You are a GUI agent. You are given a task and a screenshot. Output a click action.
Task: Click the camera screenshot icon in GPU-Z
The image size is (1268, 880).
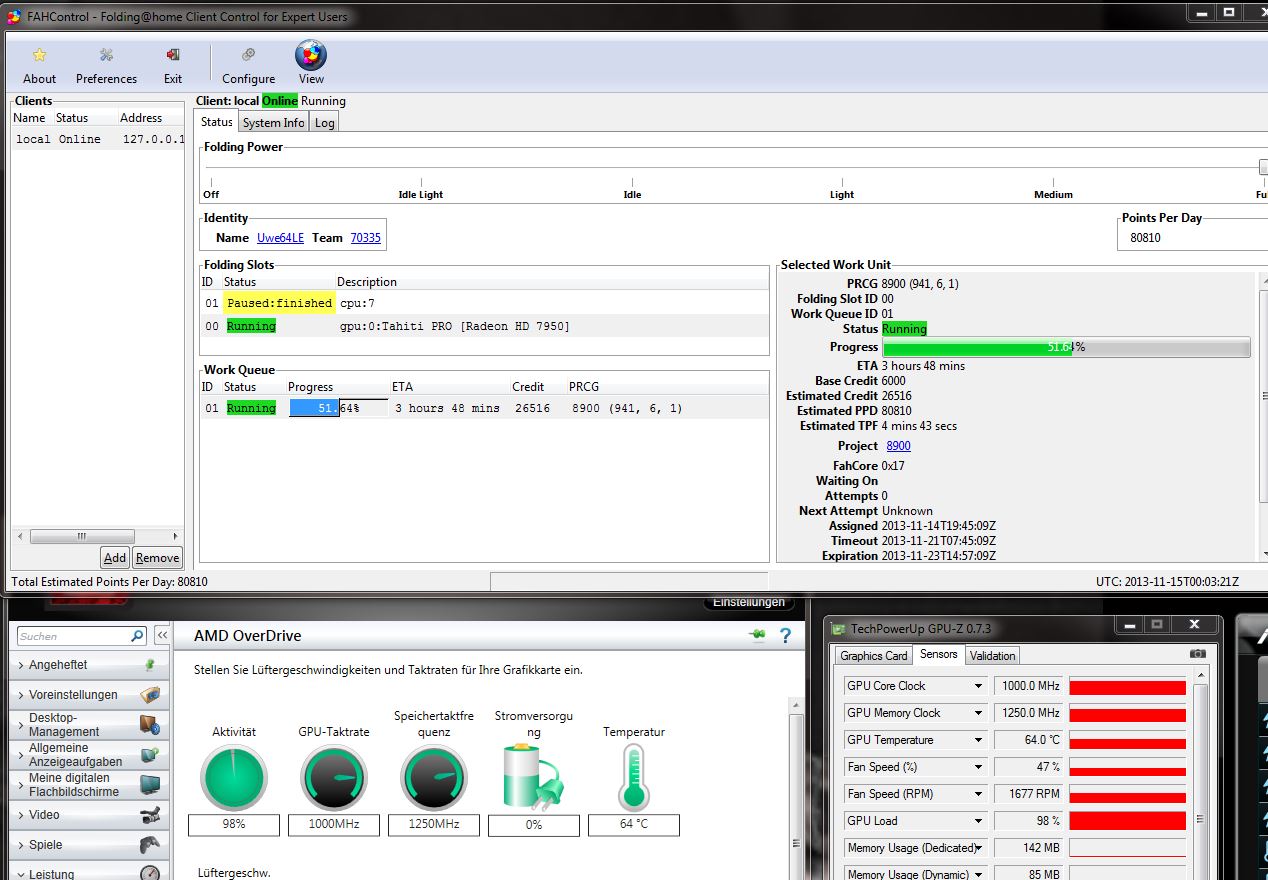1197,654
